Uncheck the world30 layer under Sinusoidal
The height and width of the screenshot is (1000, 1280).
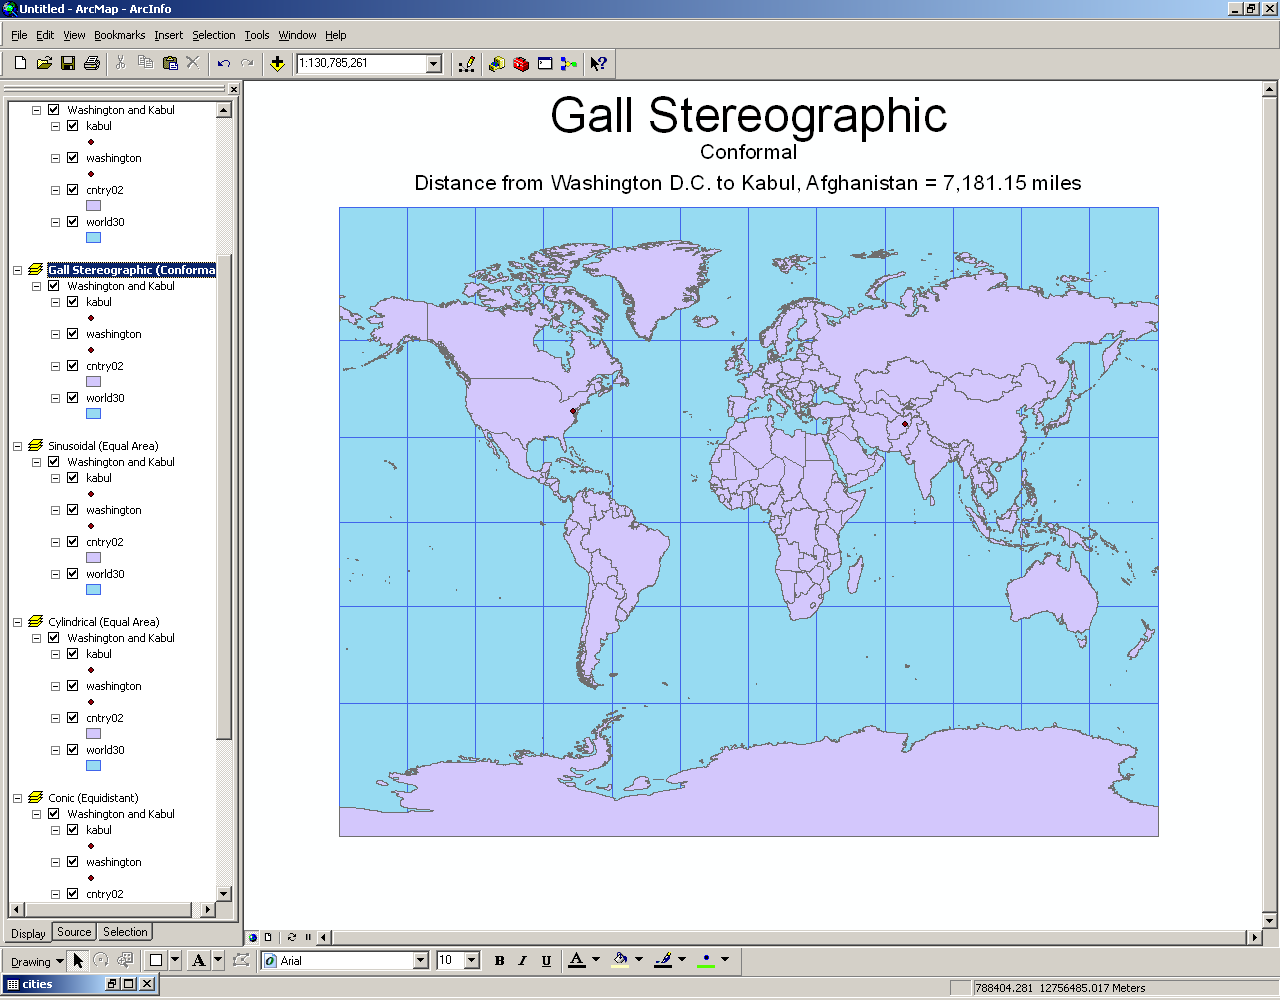(72, 573)
